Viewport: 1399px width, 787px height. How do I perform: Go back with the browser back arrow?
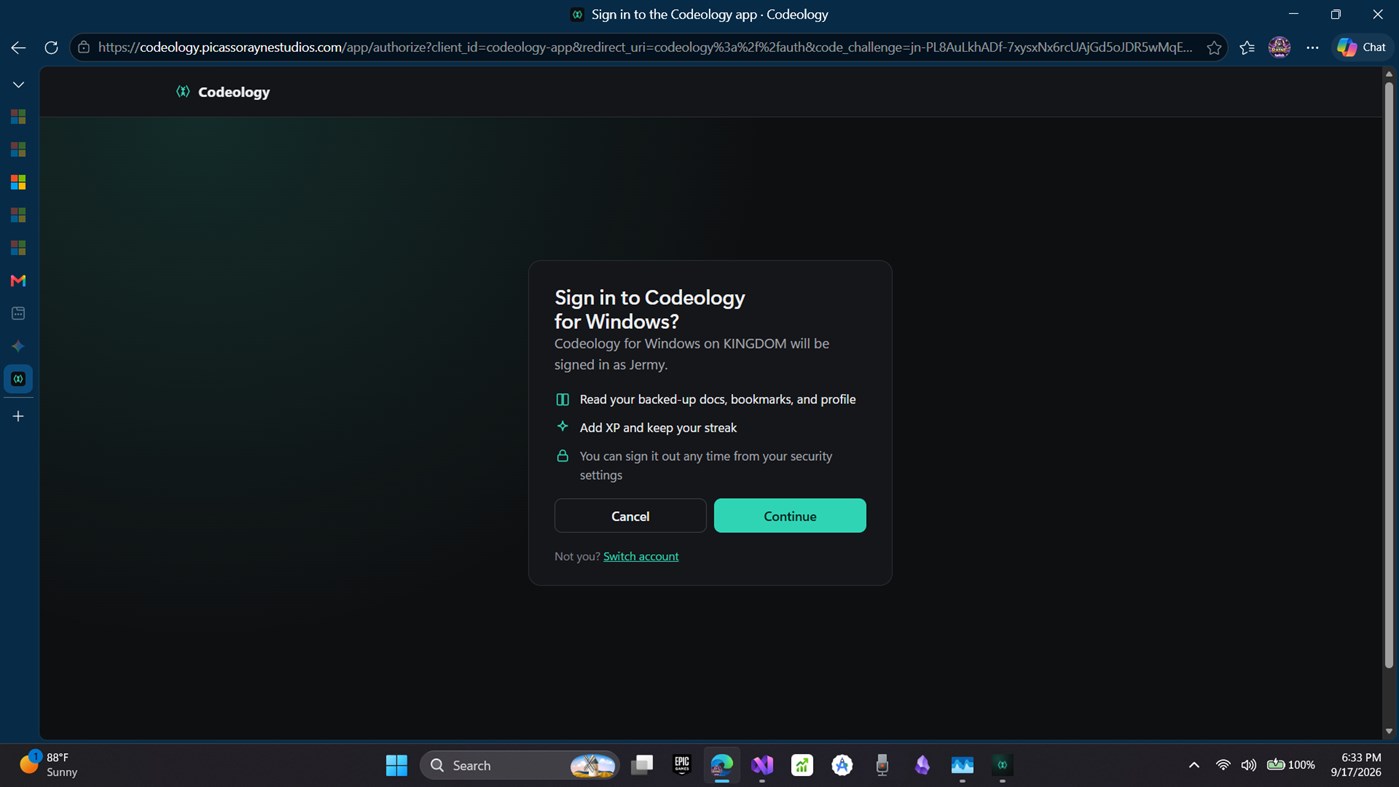tap(18, 47)
